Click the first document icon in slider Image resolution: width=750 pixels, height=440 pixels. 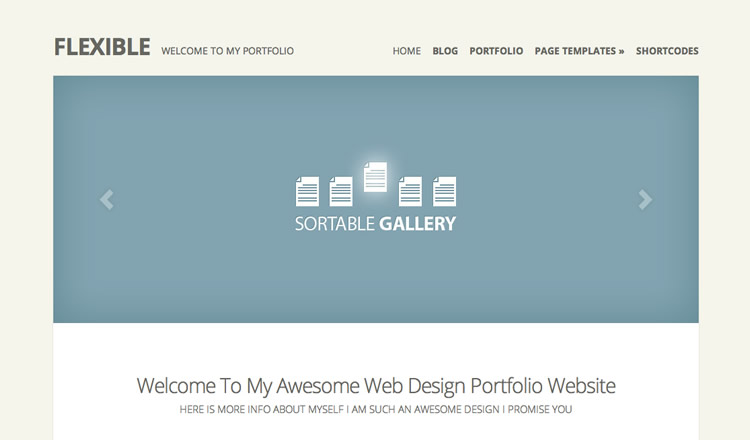click(307, 191)
